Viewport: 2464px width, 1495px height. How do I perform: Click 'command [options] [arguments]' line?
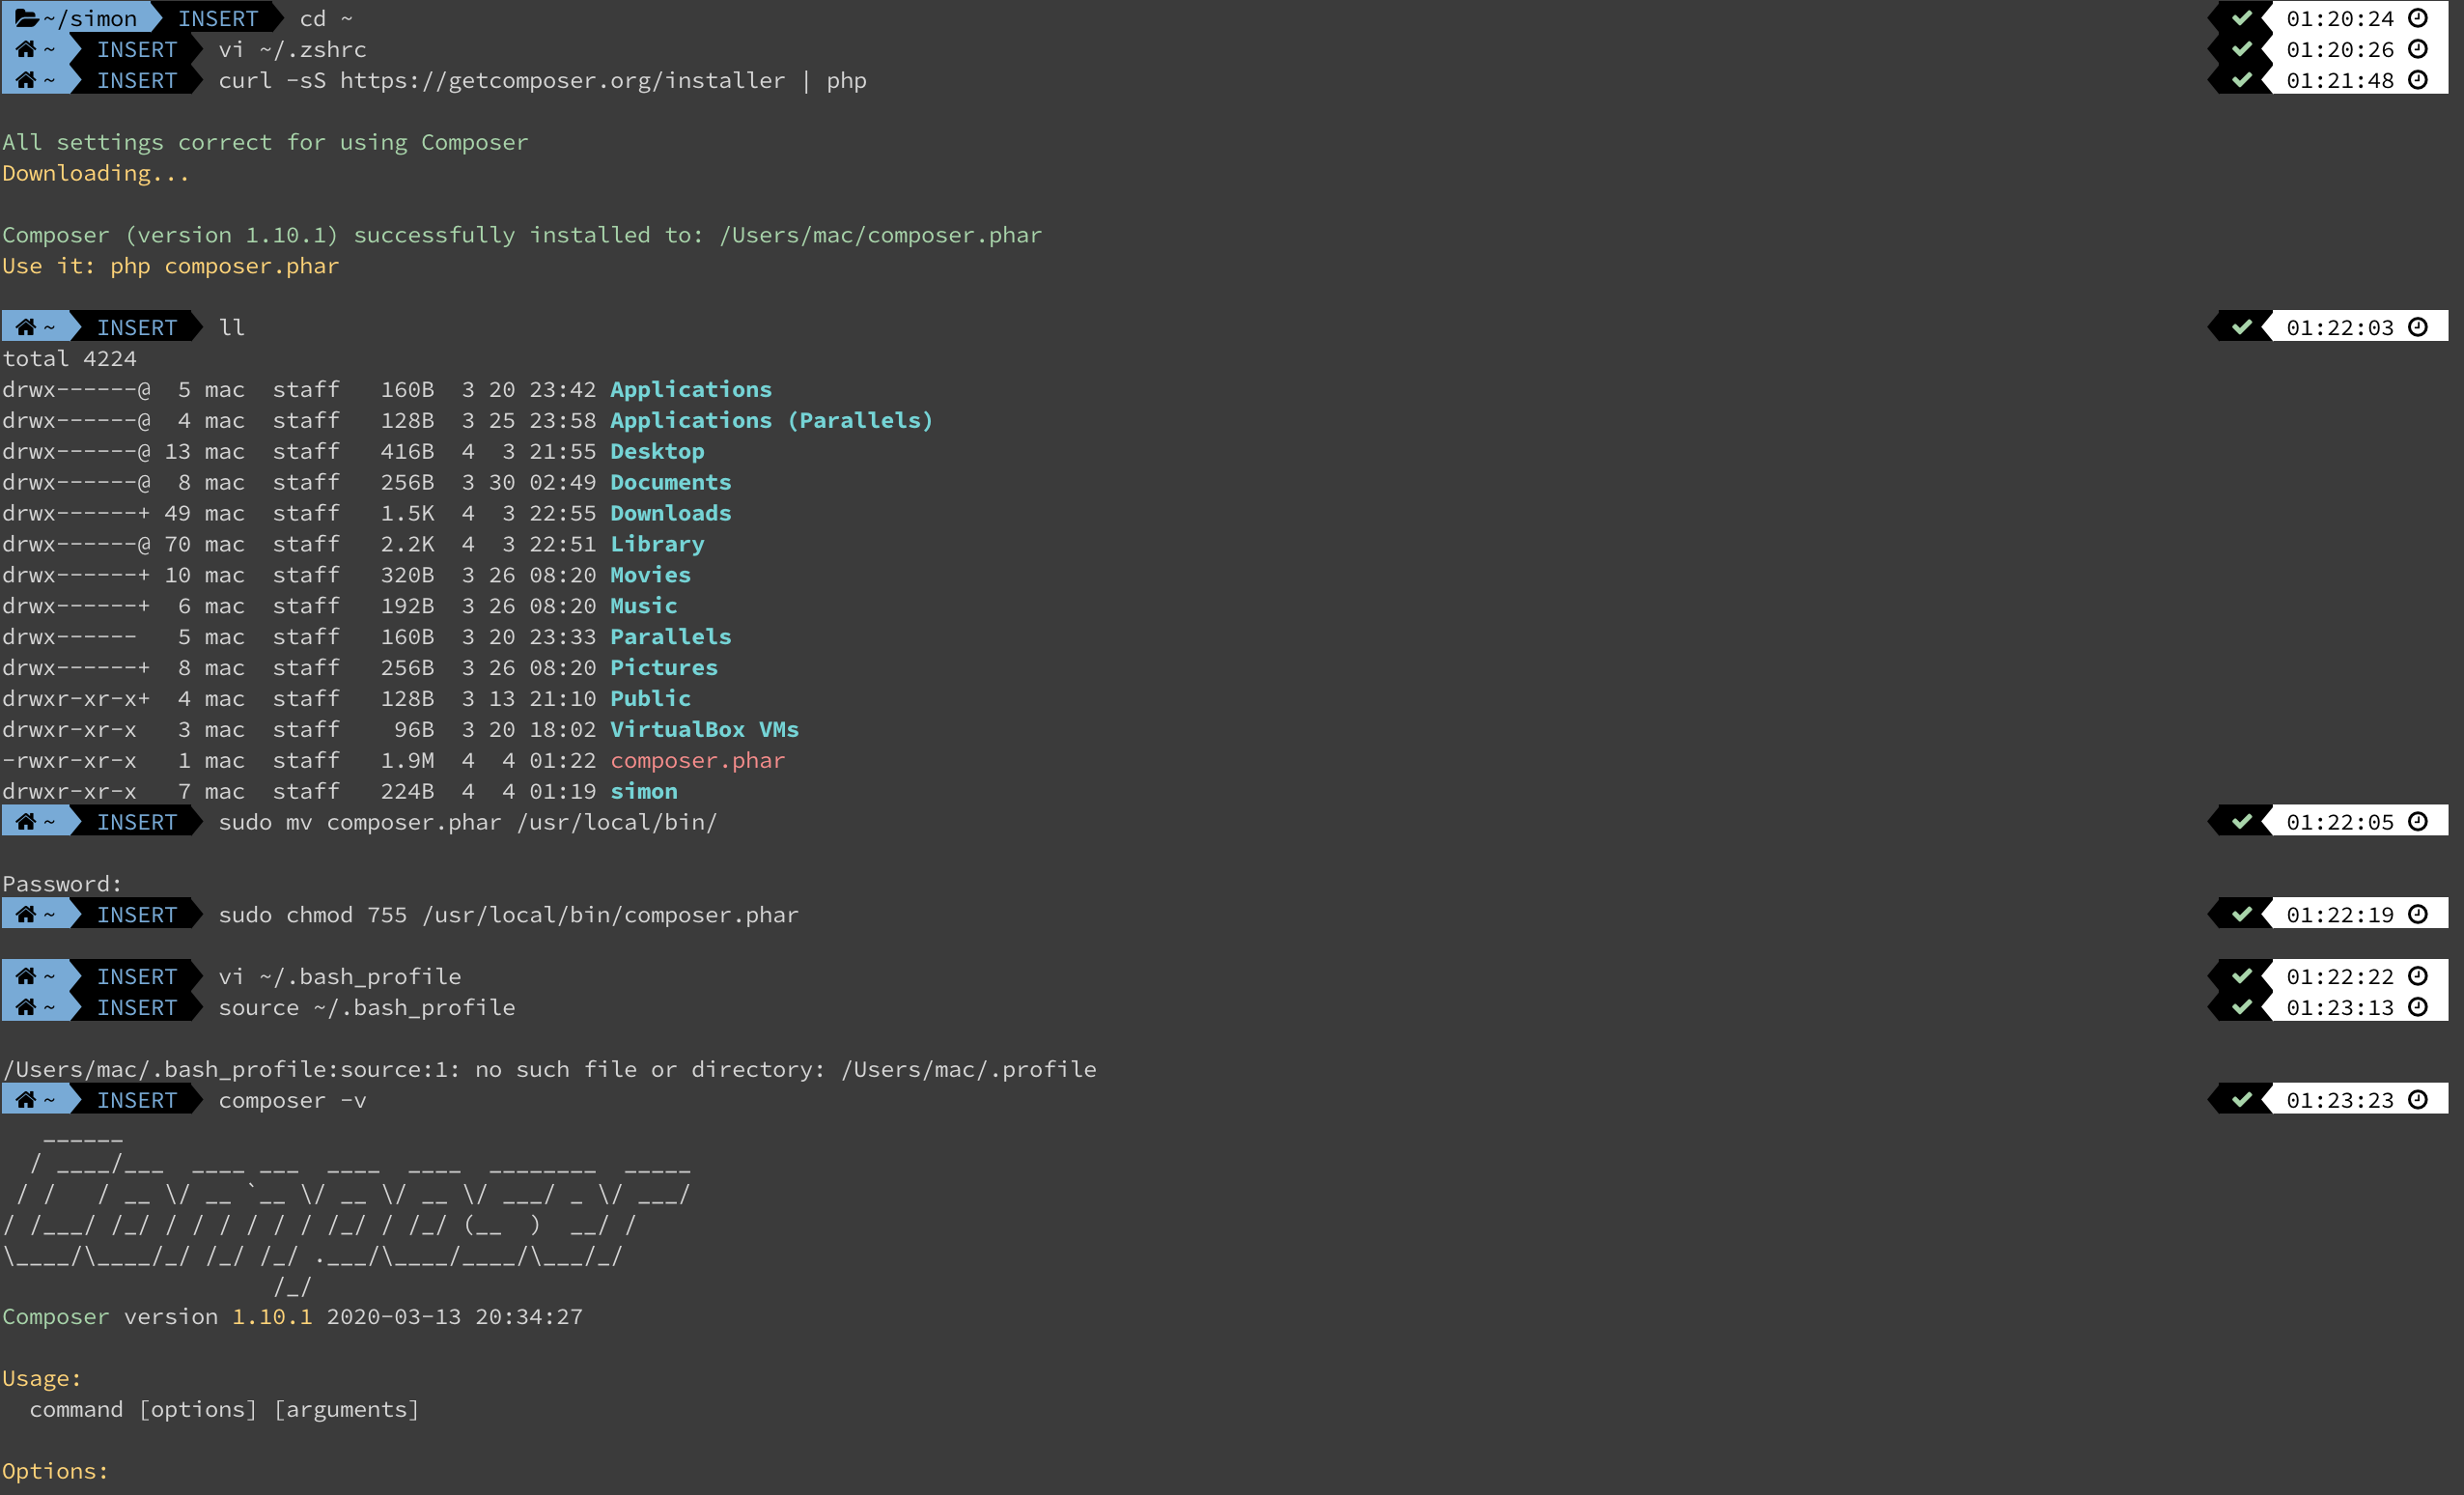coord(224,1410)
